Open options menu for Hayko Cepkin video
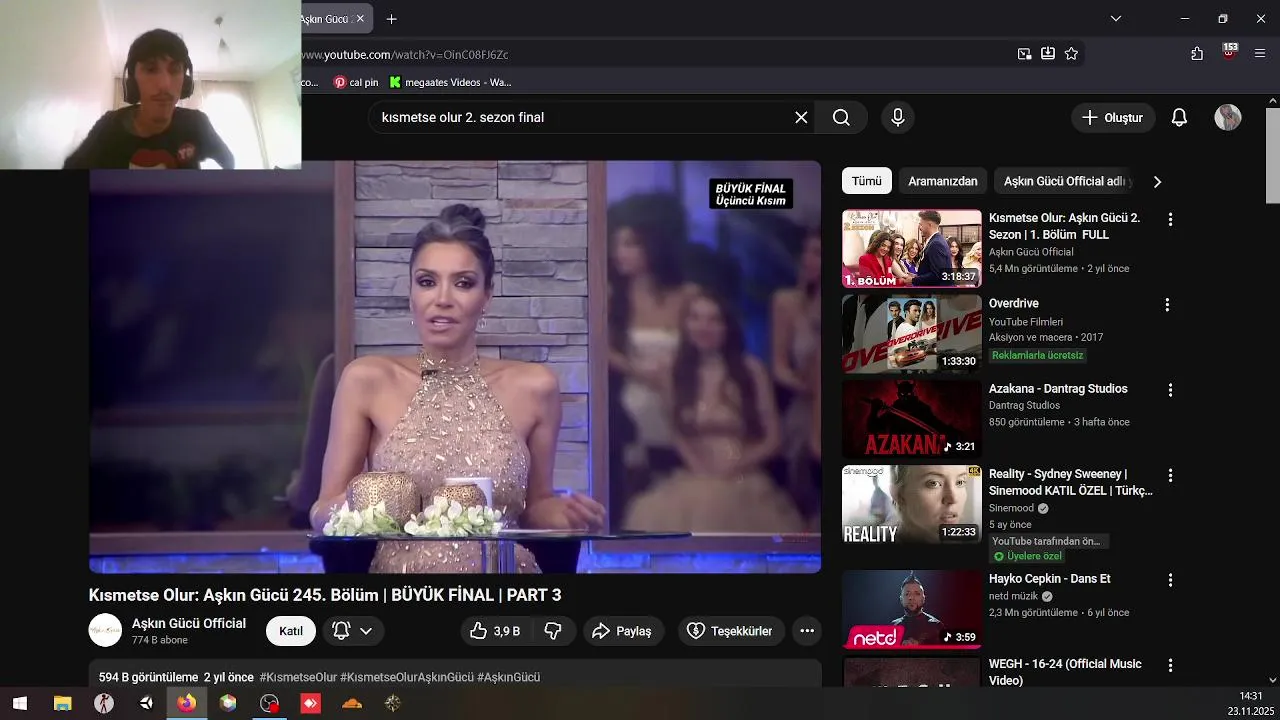Viewport: 1280px width, 720px height. (1170, 580)
